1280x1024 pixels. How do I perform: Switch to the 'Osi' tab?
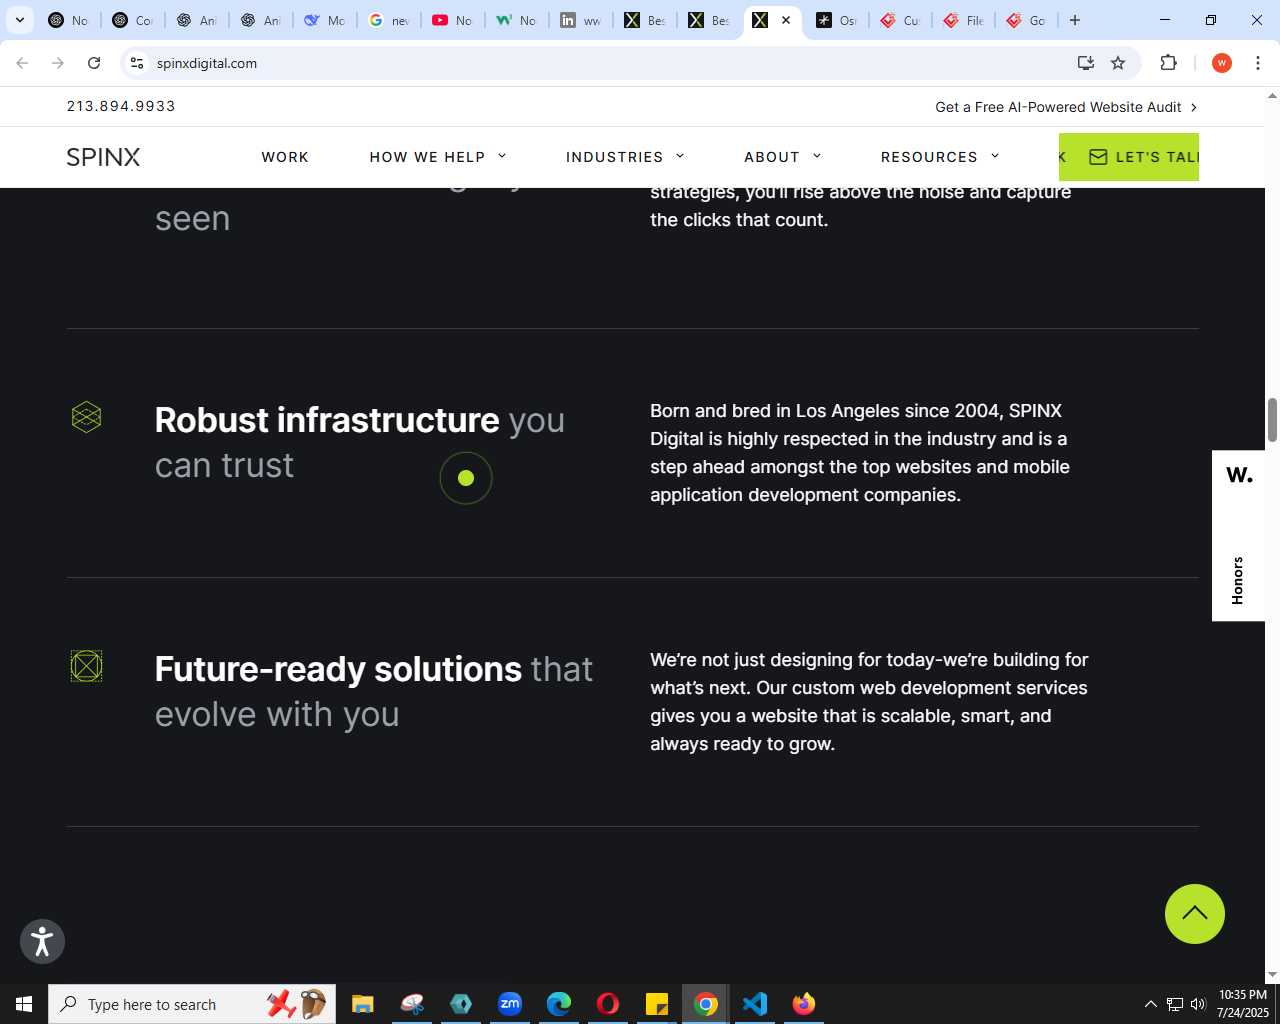pyautogui.click(x=836, y=20)
